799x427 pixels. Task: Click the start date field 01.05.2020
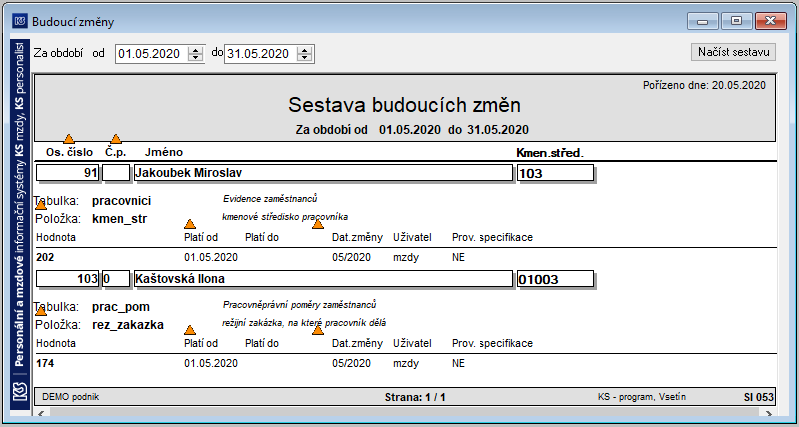point(151,54)
